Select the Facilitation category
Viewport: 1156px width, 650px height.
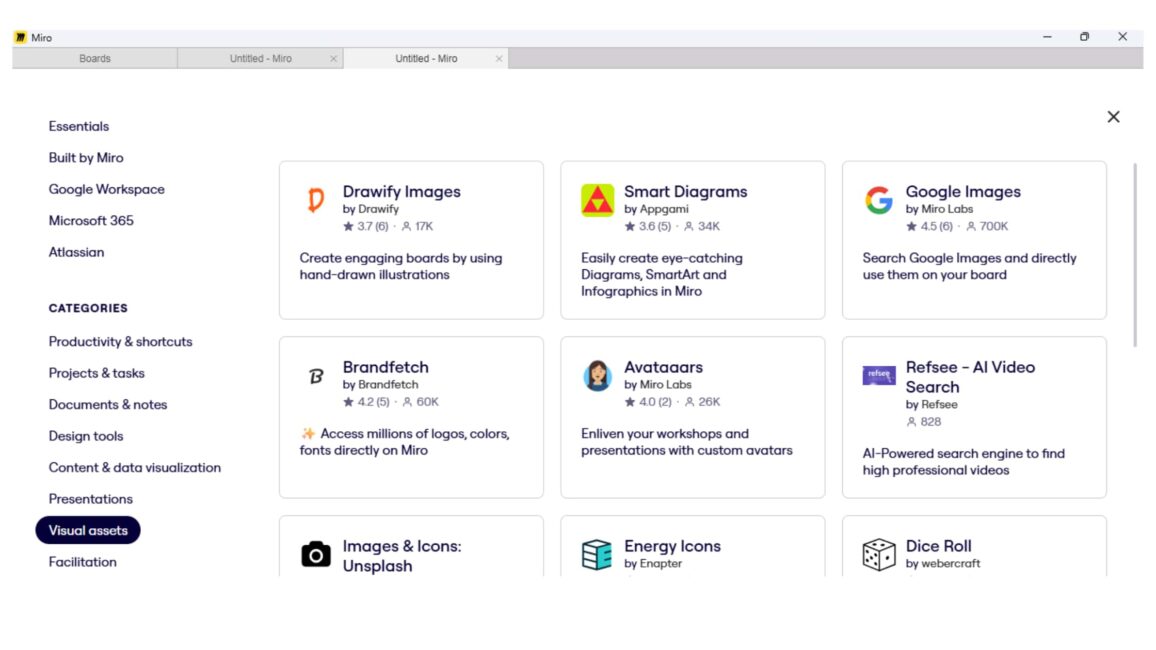tap(83, 562)
